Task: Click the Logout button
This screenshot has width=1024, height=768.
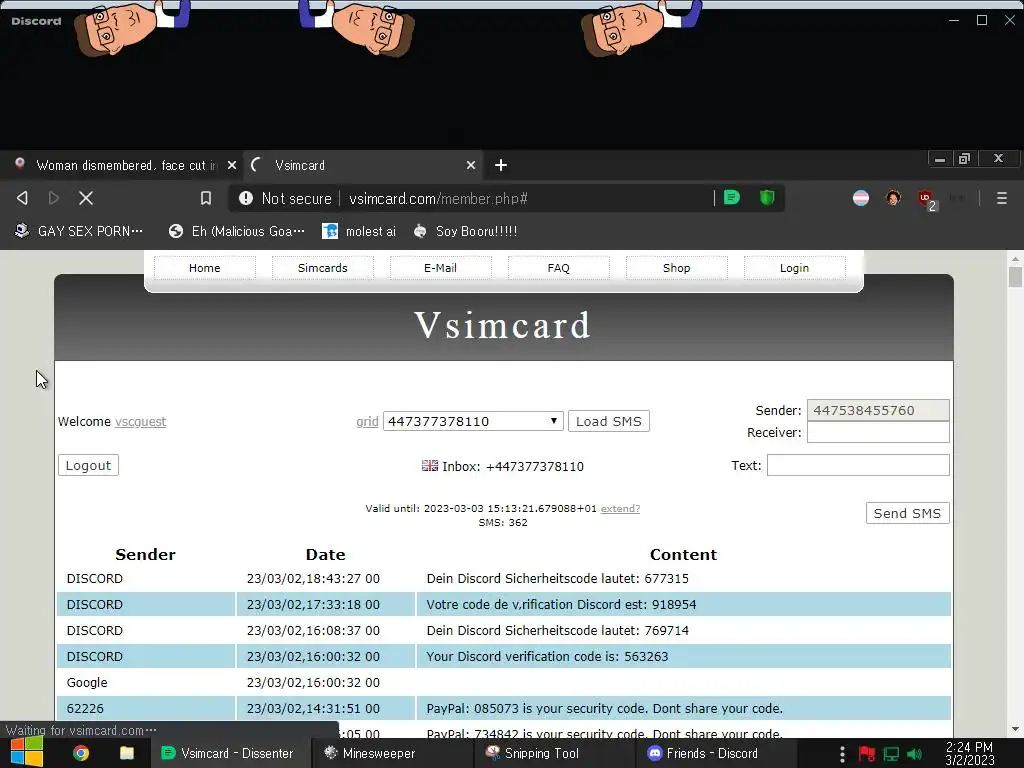Action: click(x=88, y=465)
